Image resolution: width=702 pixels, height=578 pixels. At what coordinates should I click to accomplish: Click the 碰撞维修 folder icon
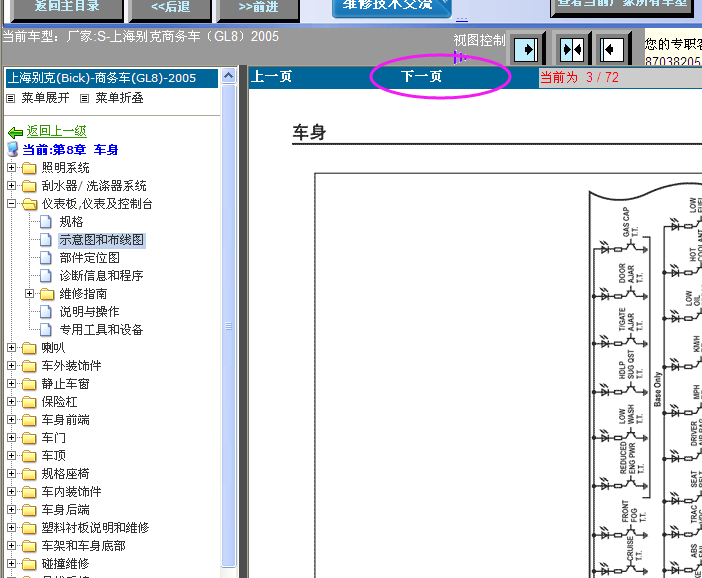(29, 564)
